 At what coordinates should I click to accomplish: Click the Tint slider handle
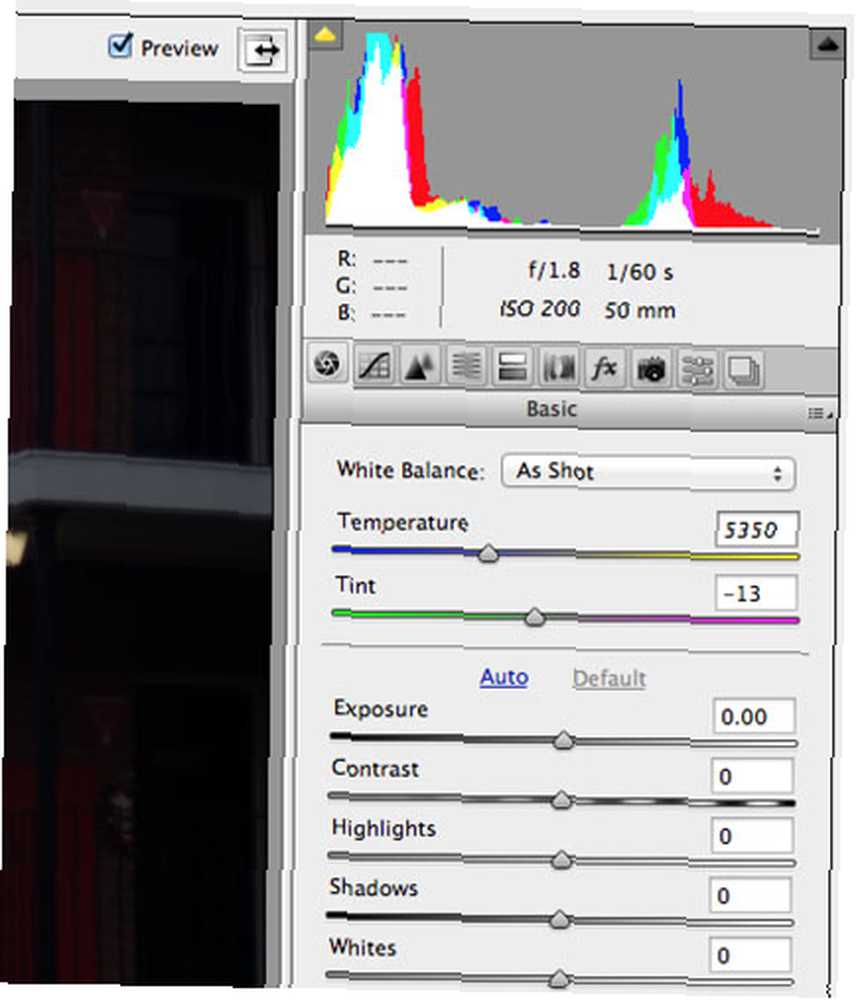(x=535, y=617)
